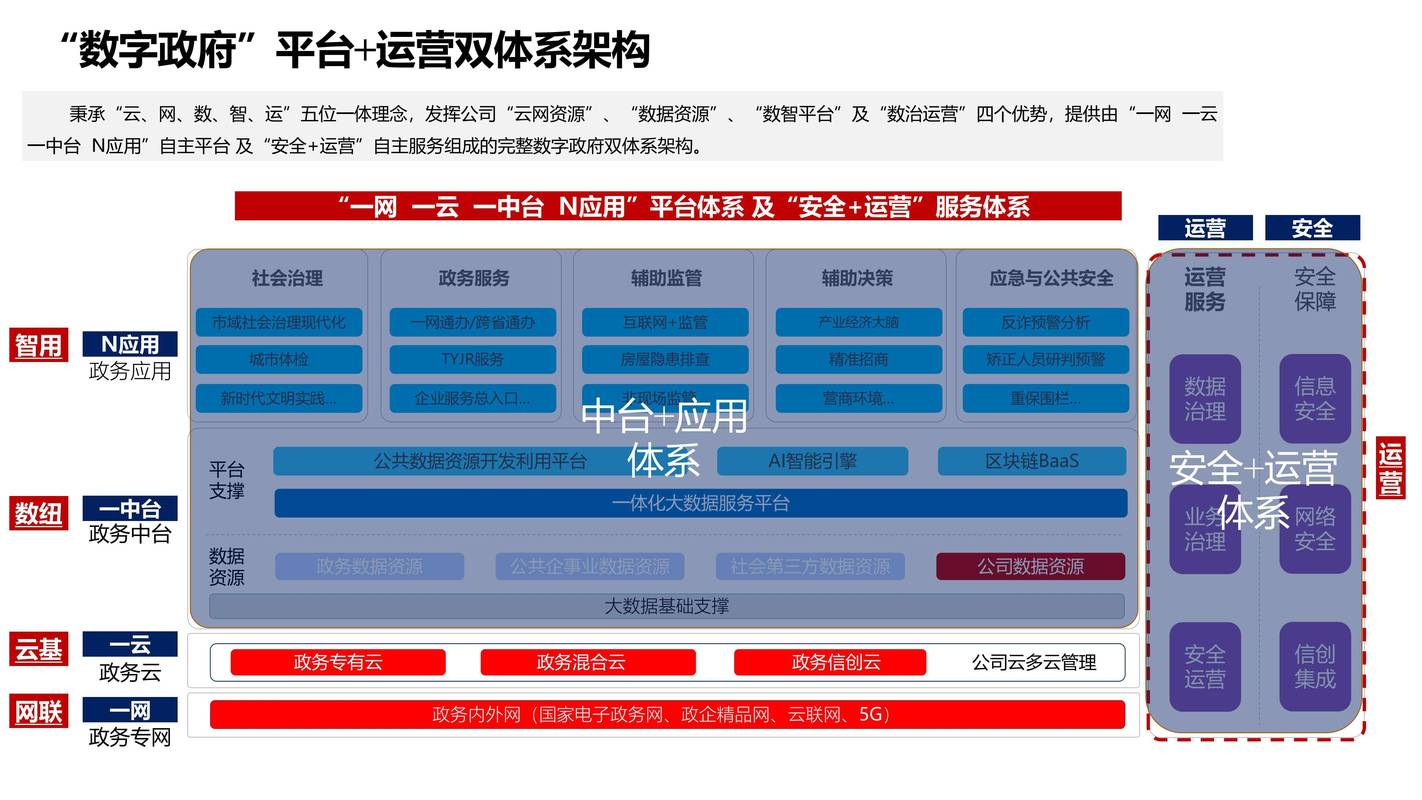
Task: Click the 反诈预警分析 item
Action: 1045,322
